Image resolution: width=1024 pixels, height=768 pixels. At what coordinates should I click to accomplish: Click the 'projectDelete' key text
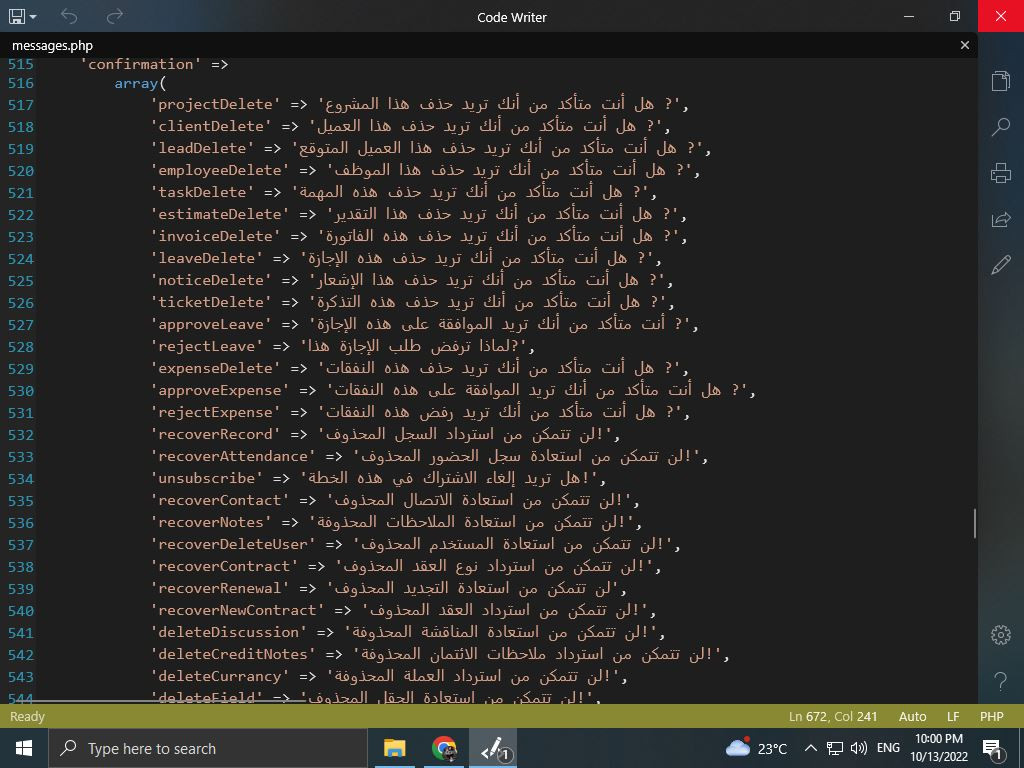click(216, 104)
